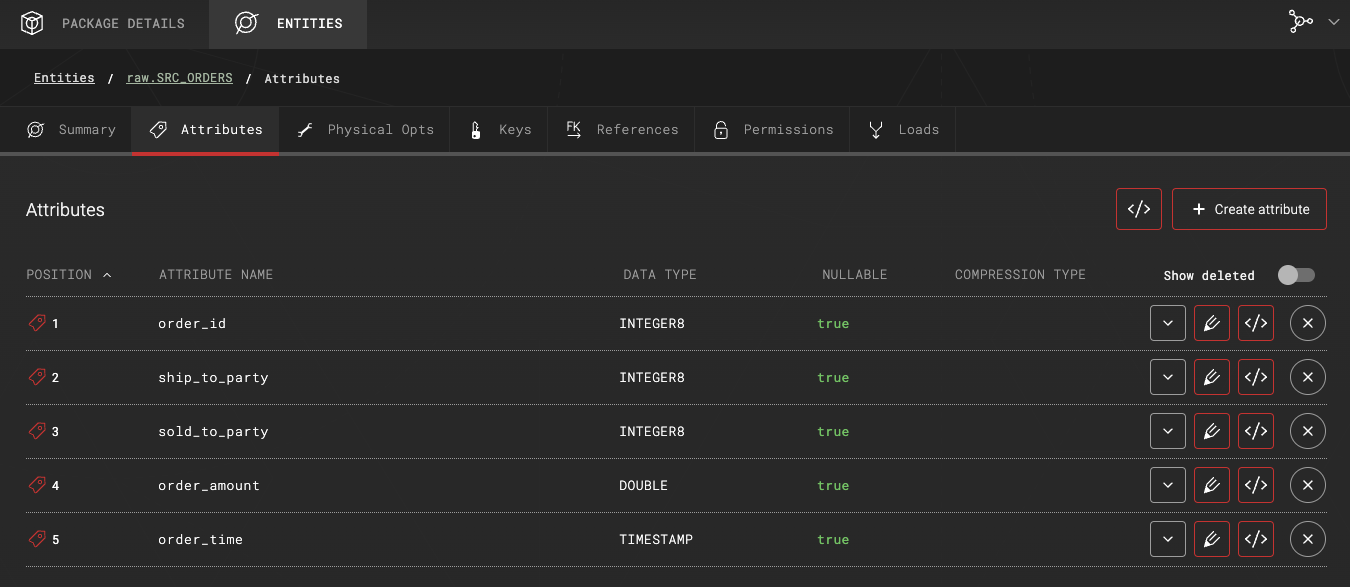
Task: Remove the order_id attribute with the X button
Action: (1308, 323)
